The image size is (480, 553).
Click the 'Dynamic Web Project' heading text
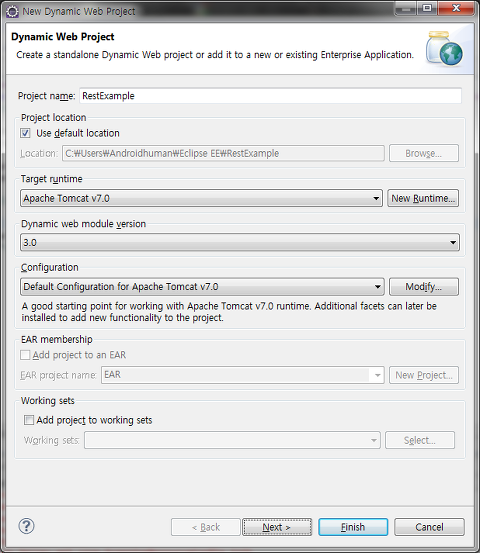62,37
